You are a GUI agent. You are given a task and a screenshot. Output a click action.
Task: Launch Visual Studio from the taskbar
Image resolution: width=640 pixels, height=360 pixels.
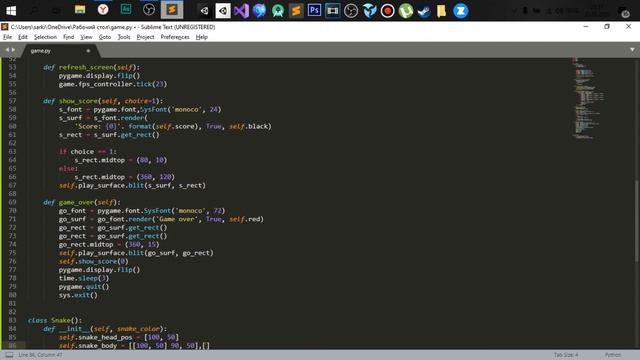[x=241, y=11]
